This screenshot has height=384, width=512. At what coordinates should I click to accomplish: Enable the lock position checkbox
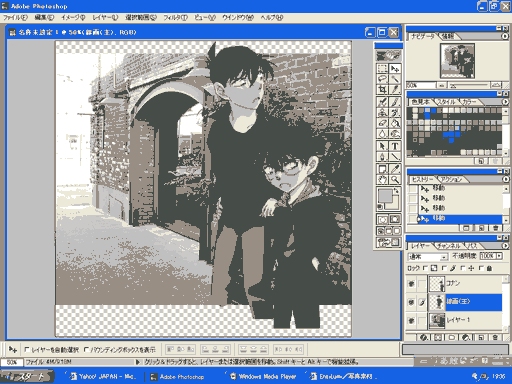click(x=463, y=268)
